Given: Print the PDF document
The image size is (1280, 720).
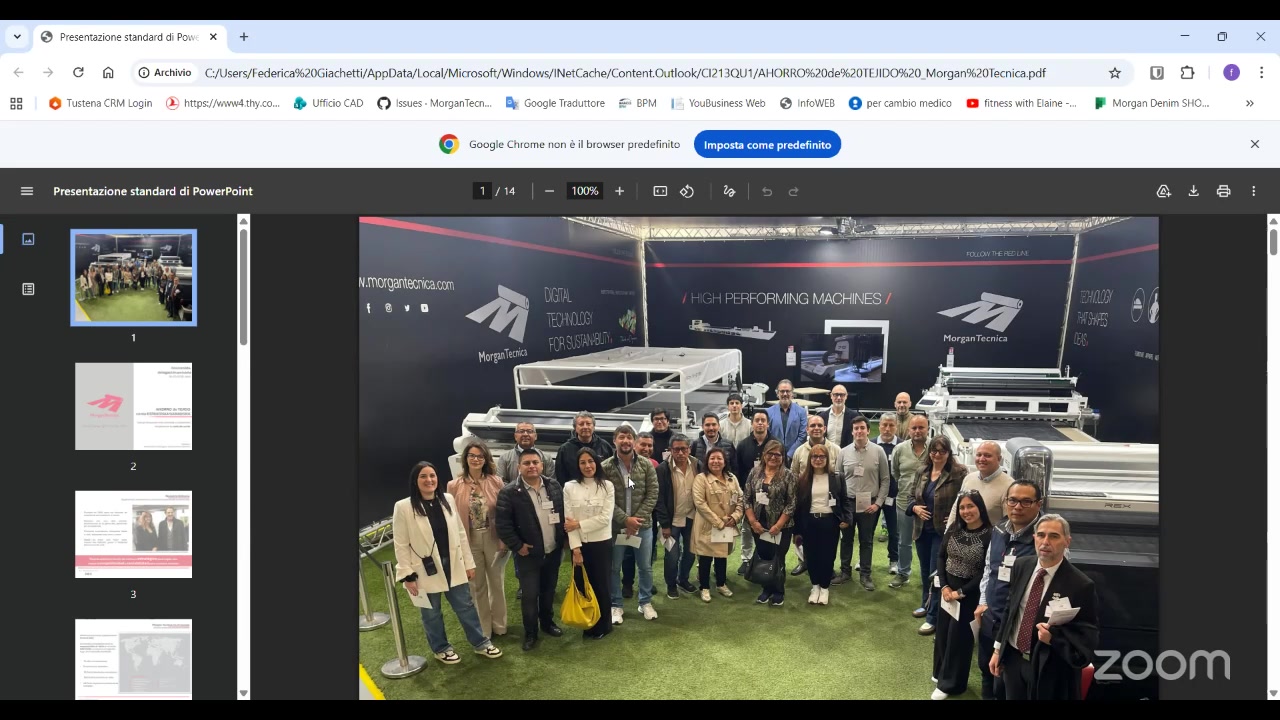Looking at the screenshot, I should pos(1223,191).
